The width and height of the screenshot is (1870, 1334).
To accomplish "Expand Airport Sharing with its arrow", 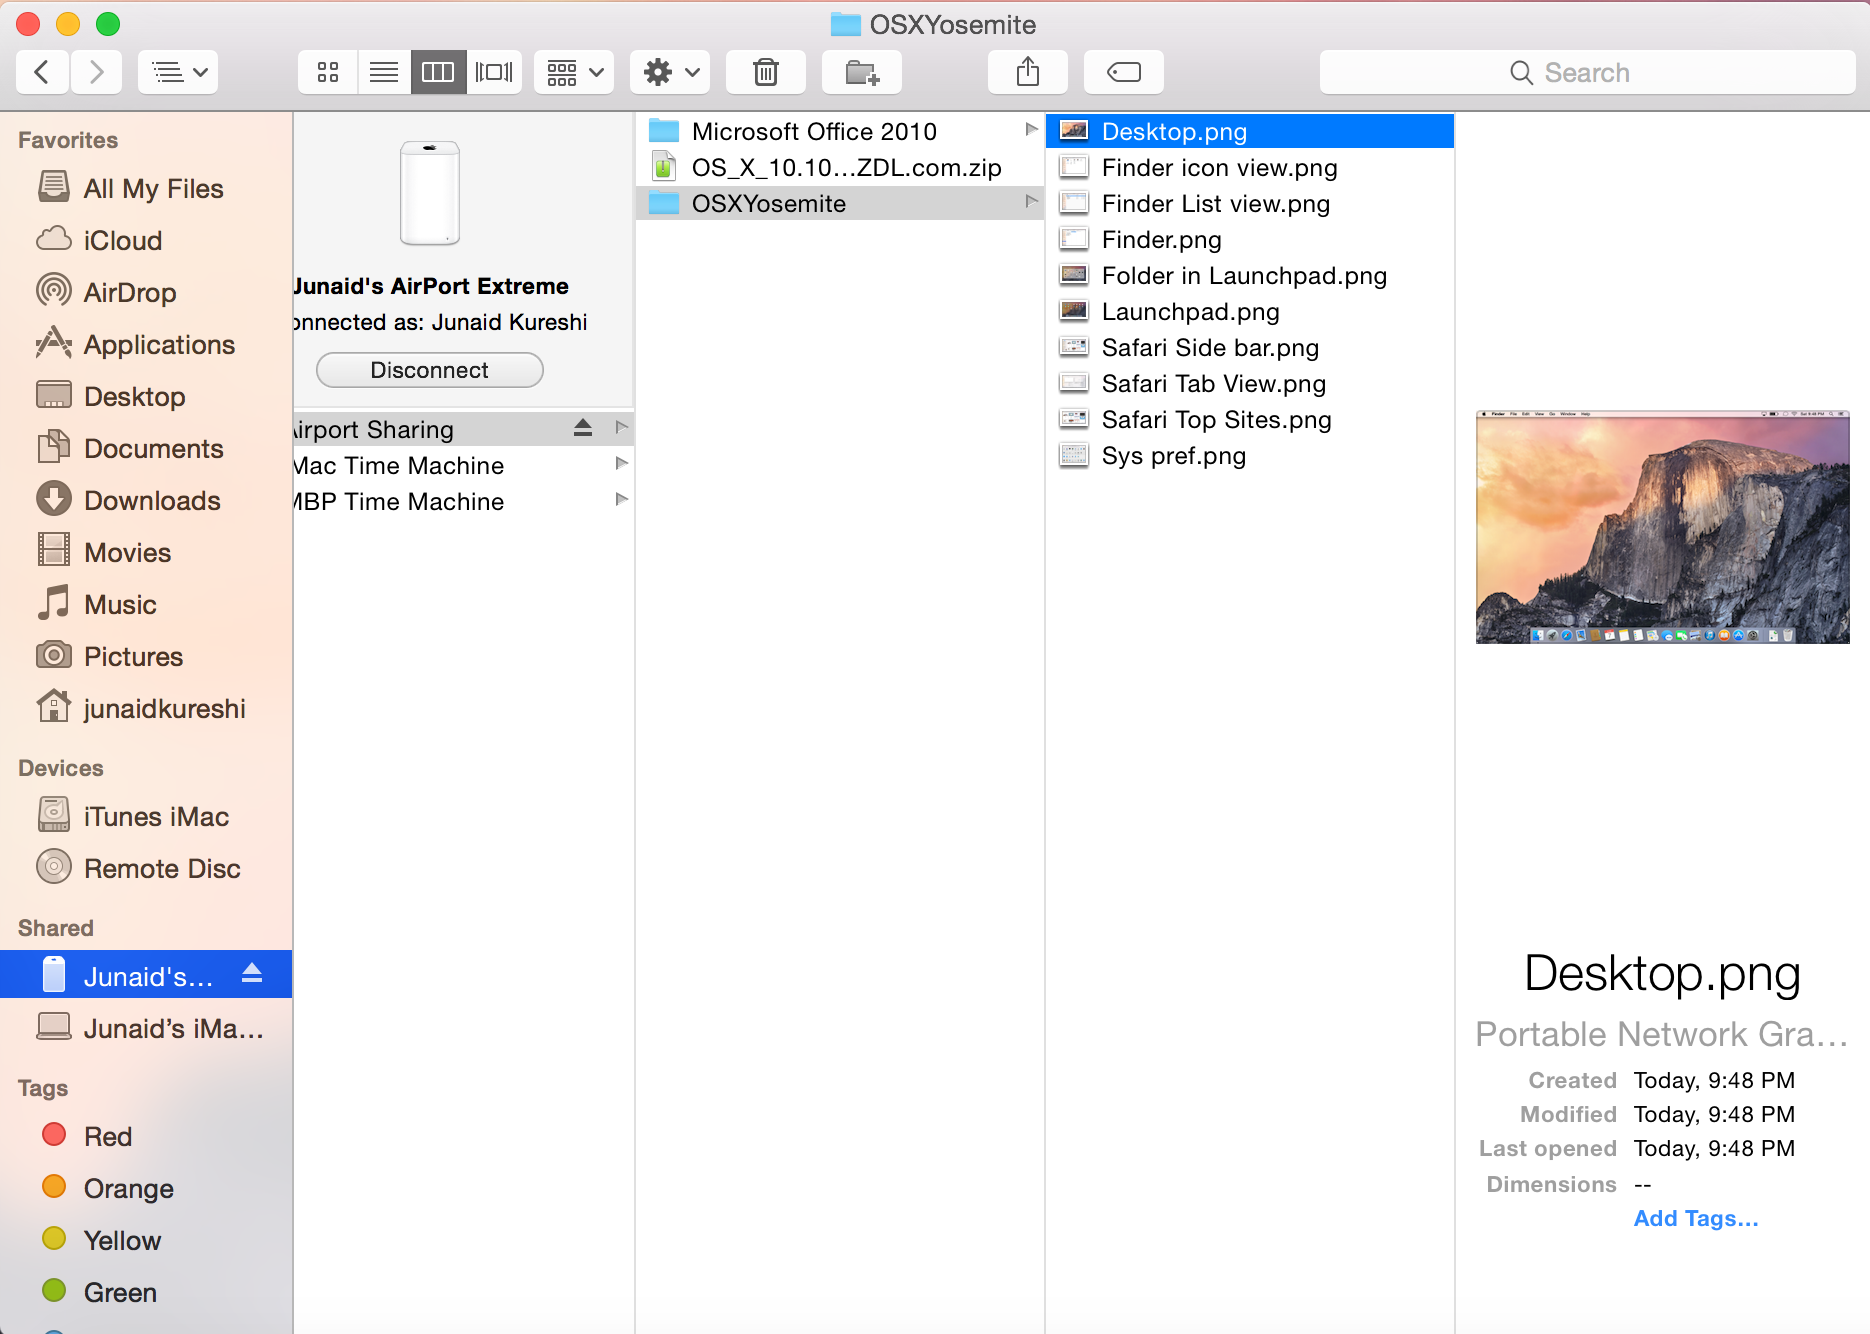I will click(621, 428).
